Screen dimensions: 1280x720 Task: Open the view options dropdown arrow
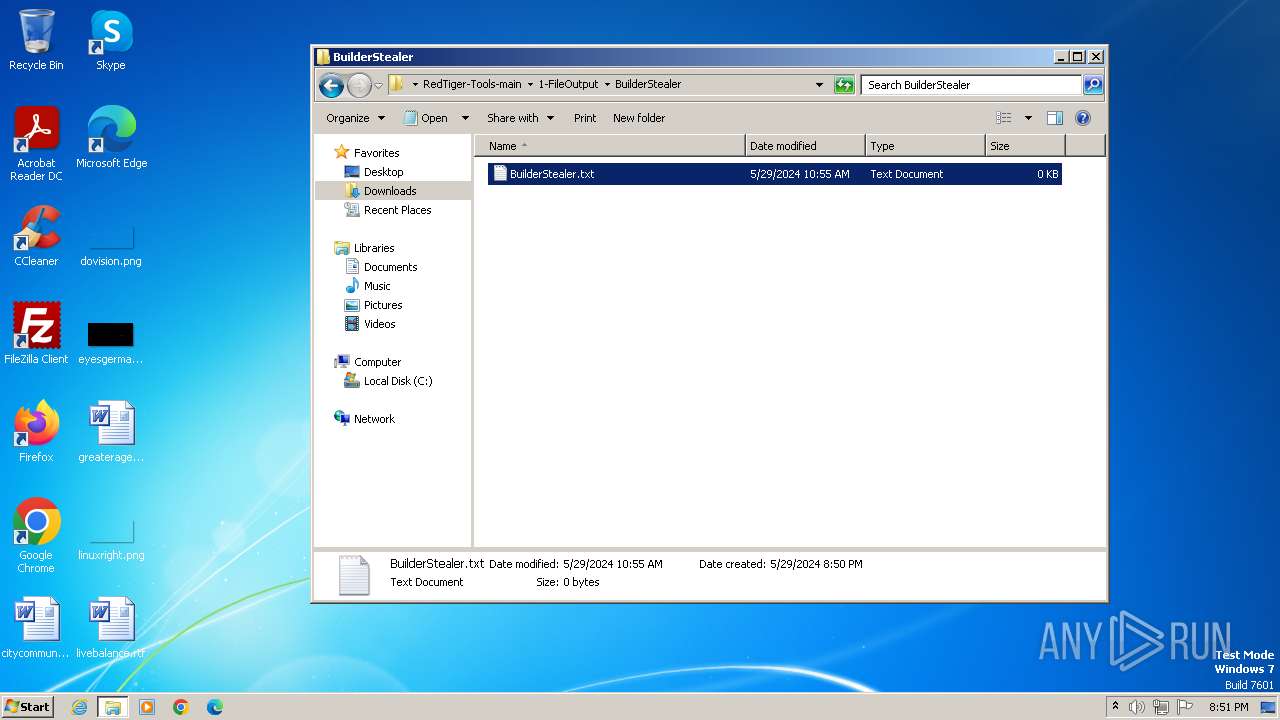coord(1027,118)
